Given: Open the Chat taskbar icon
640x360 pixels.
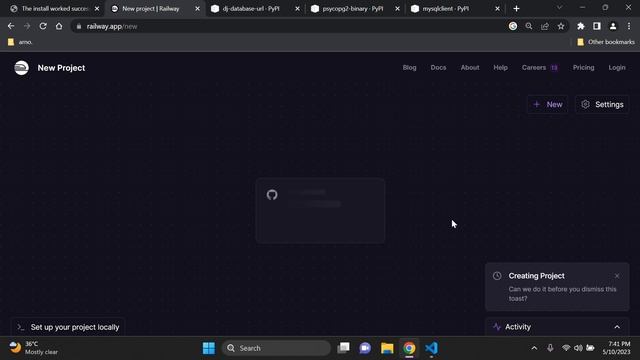Looking at the screenshot, I should point(365,348).
